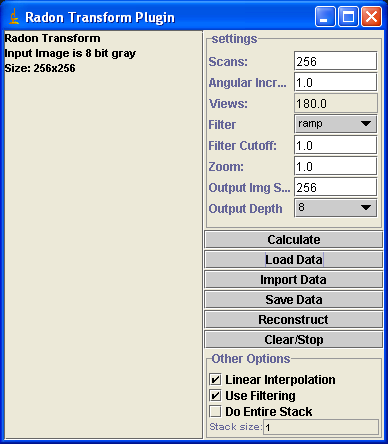Click the Output Img Size field
The height and width of the screenshot is (444, 388).
336,187
